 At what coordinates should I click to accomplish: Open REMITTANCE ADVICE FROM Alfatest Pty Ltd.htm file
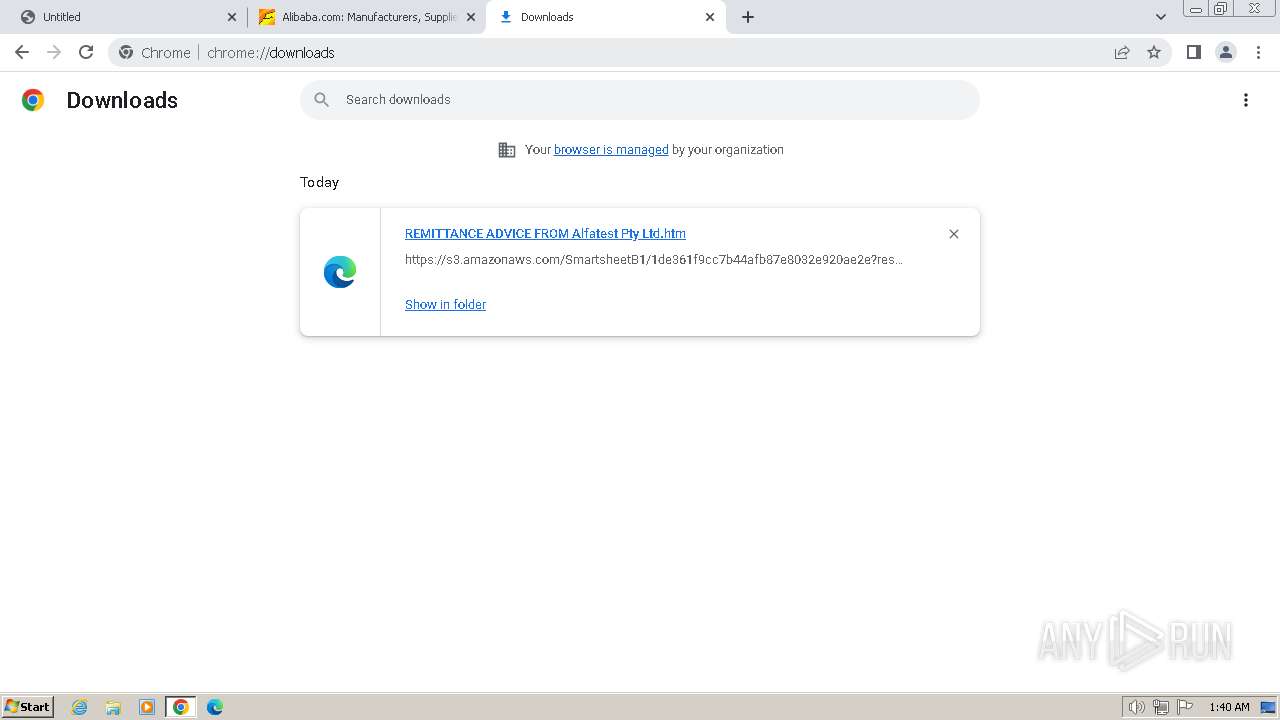(x=545, y=234)
